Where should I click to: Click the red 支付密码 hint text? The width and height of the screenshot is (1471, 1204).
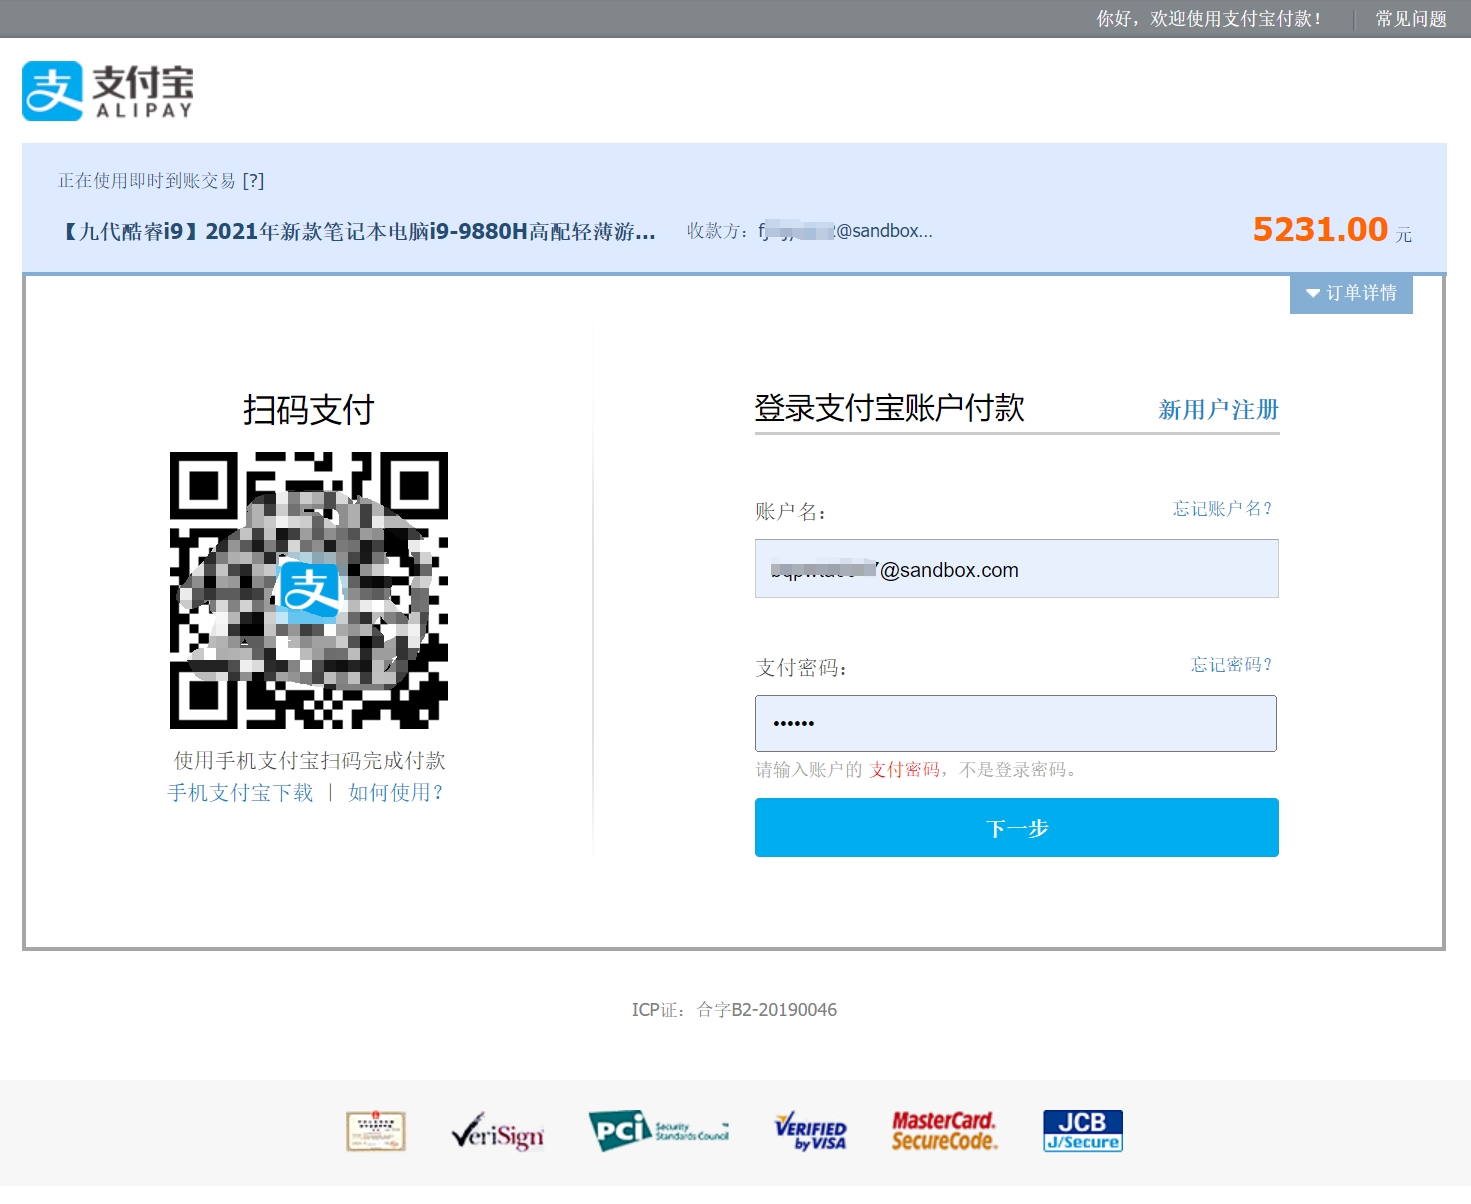(904, 770)
